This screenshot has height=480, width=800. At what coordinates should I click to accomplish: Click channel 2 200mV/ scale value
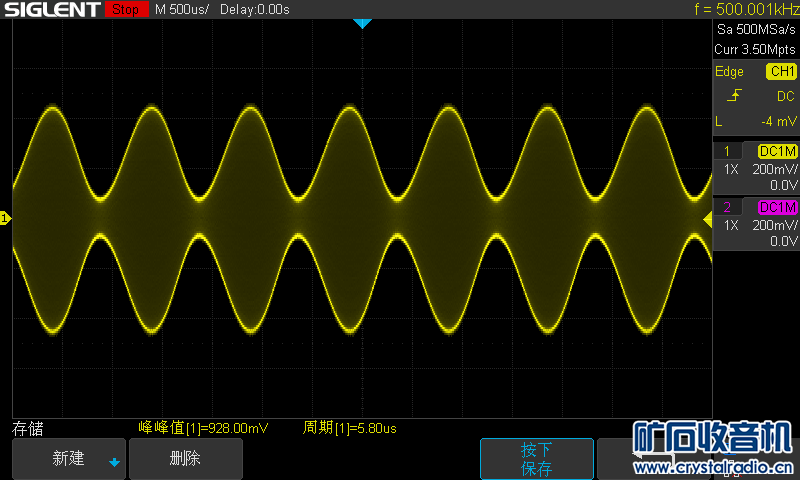(774, 225)
